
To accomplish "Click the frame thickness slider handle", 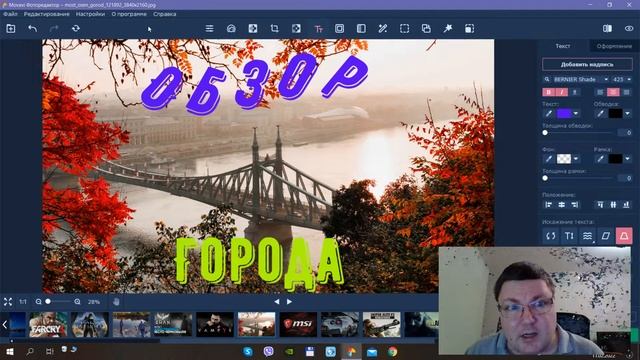I will pyautogui.click(x=545, y=178).
